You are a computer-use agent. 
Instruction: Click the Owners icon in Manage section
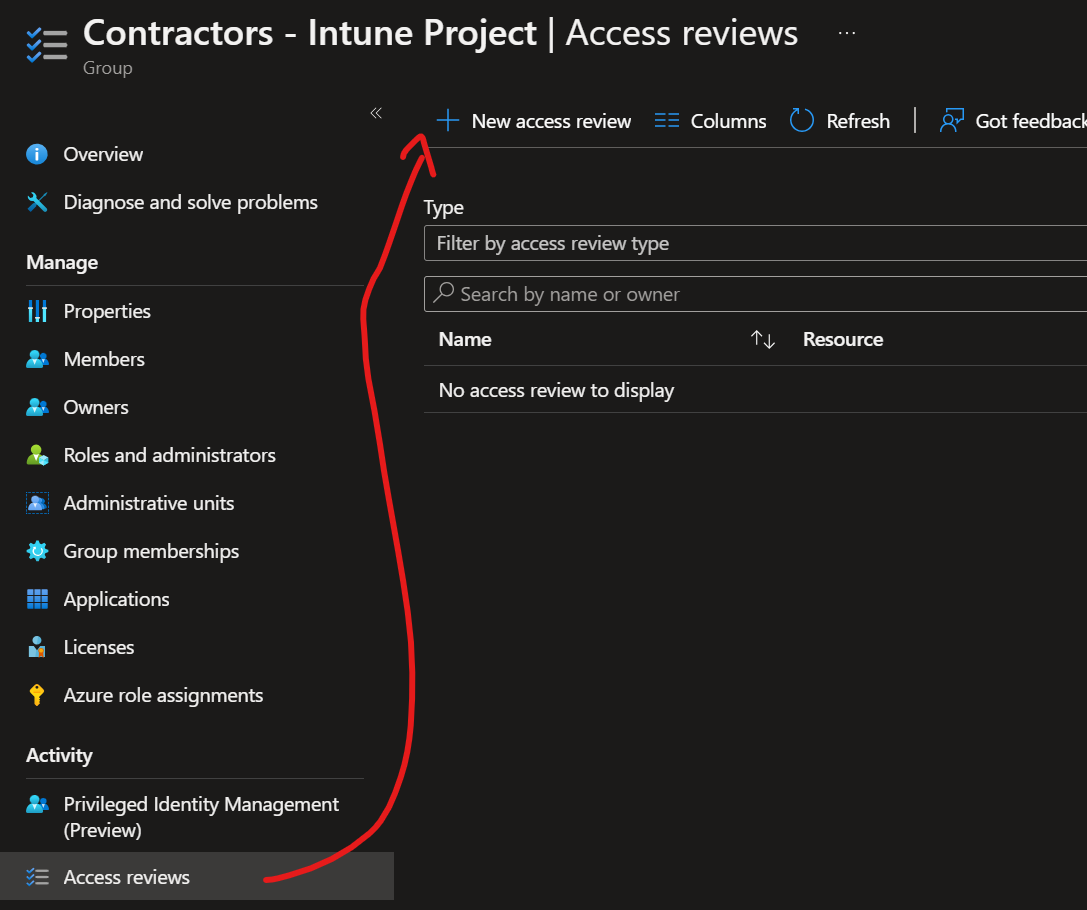[37, 407]
